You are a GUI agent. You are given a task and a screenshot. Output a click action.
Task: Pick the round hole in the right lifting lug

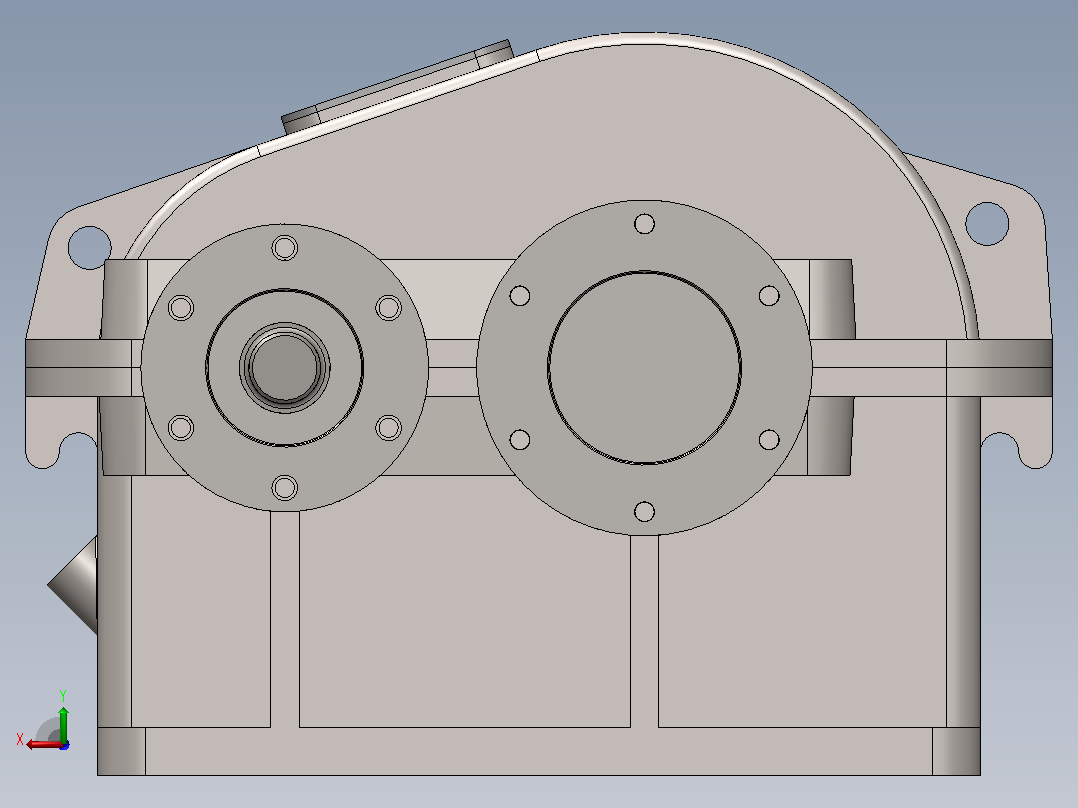tap(987, 223)
